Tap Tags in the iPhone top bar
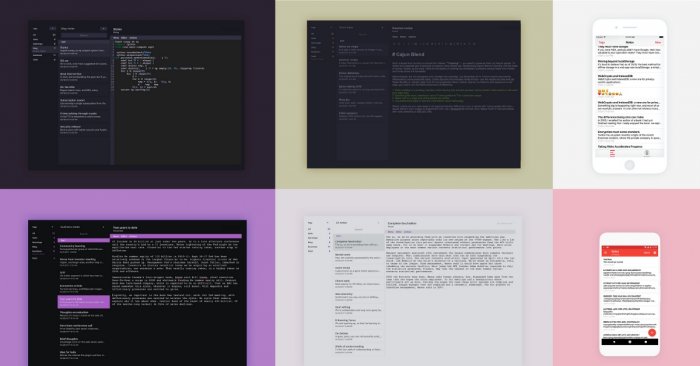This screenshot has width=700, height=366. point(601,42)
